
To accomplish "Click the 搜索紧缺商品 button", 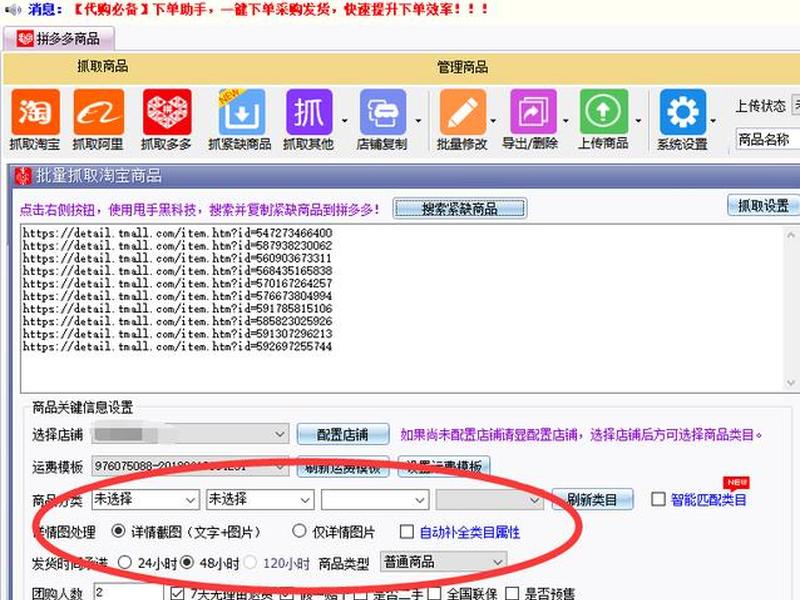I will pos(460,208).
